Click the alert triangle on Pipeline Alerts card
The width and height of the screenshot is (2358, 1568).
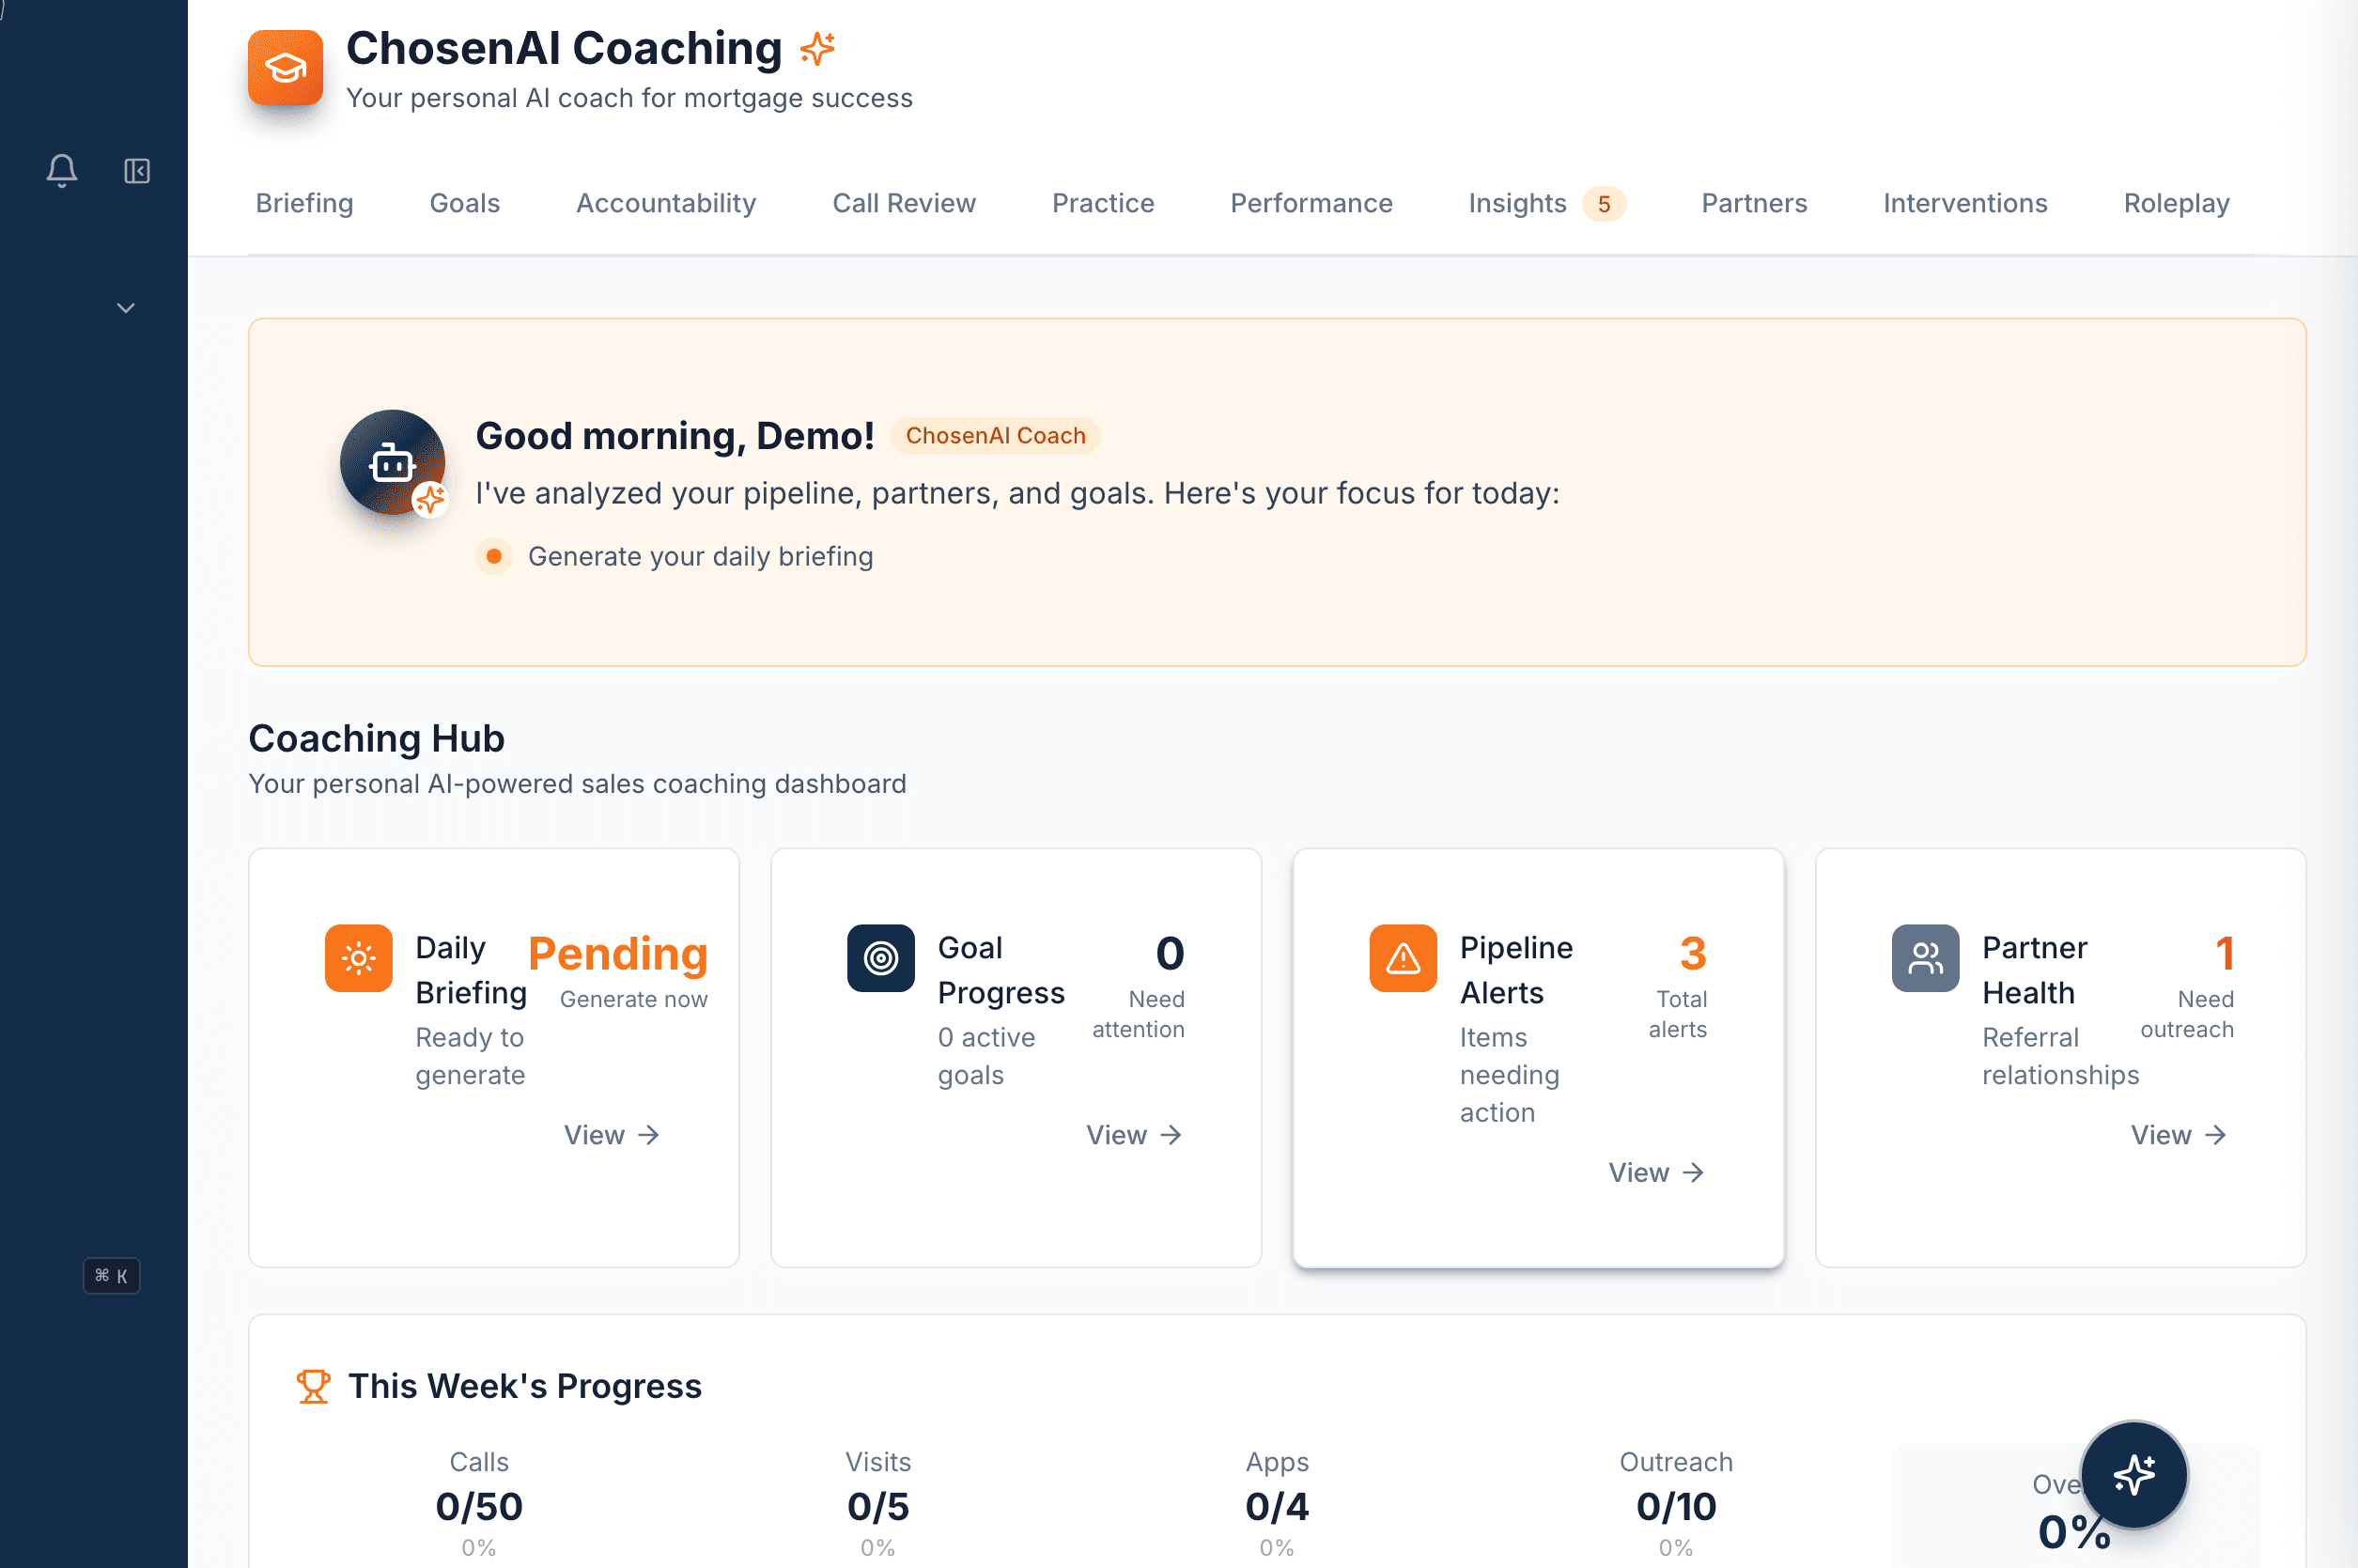tap(1402, 957)
